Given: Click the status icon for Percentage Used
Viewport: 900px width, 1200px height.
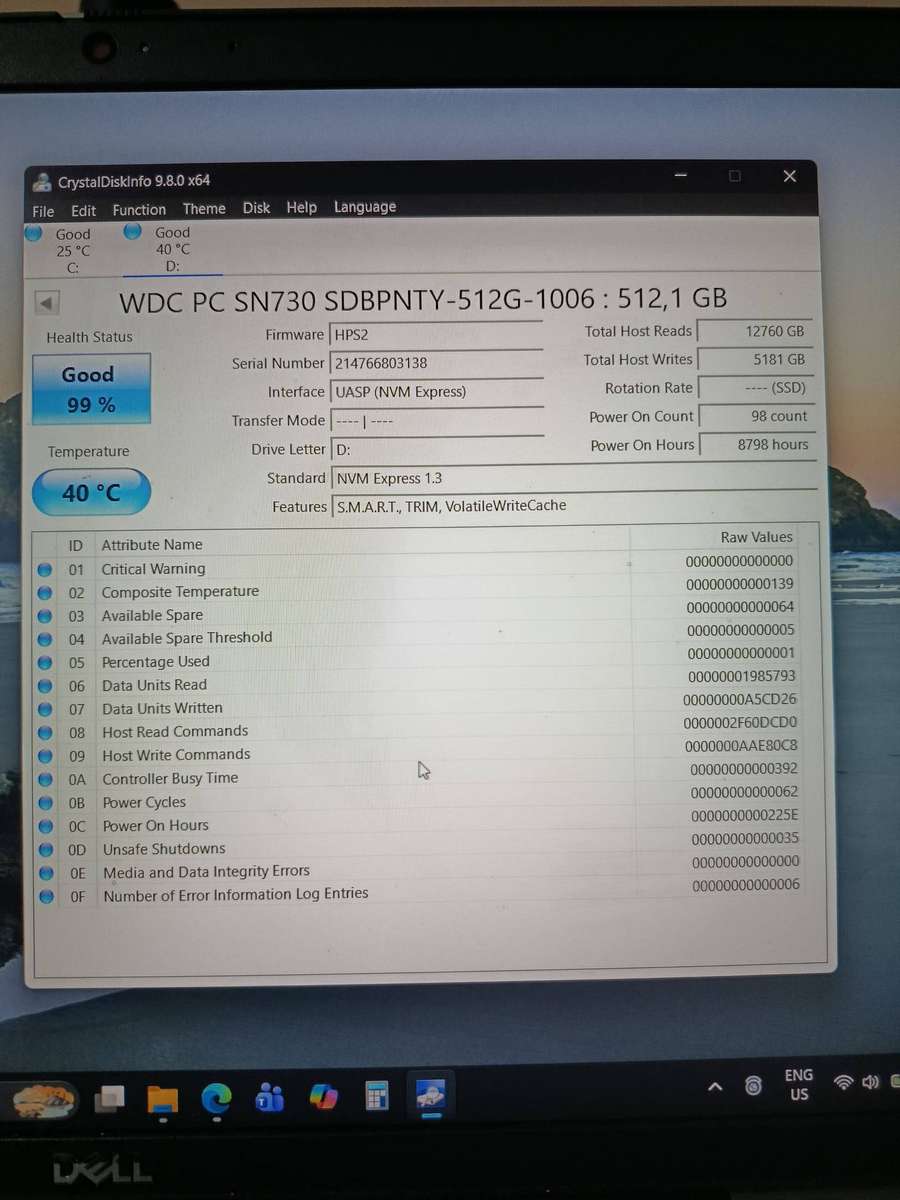Looking at the screenshot, I should pos(44,663).
